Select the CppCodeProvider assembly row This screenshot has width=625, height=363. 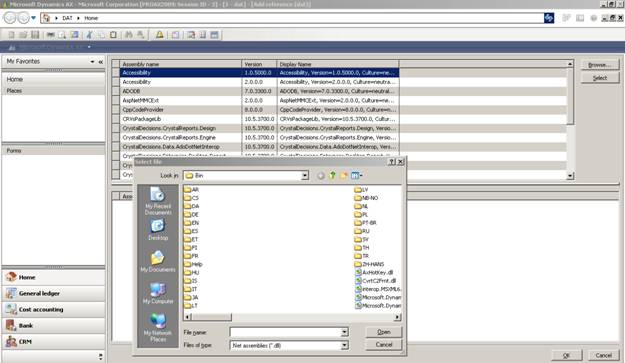[259, 110]
